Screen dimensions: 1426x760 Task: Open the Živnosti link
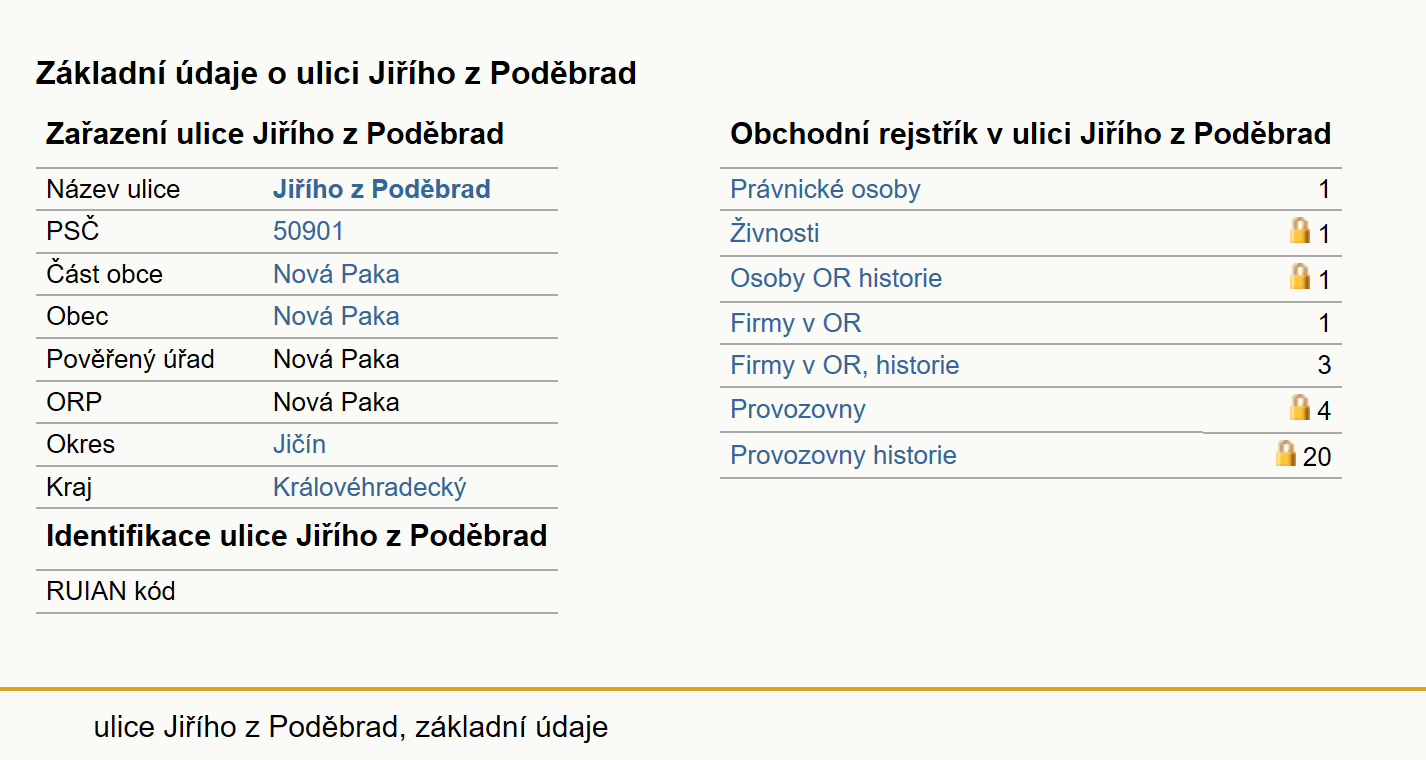pyautogui.click(x=775, y=233)
